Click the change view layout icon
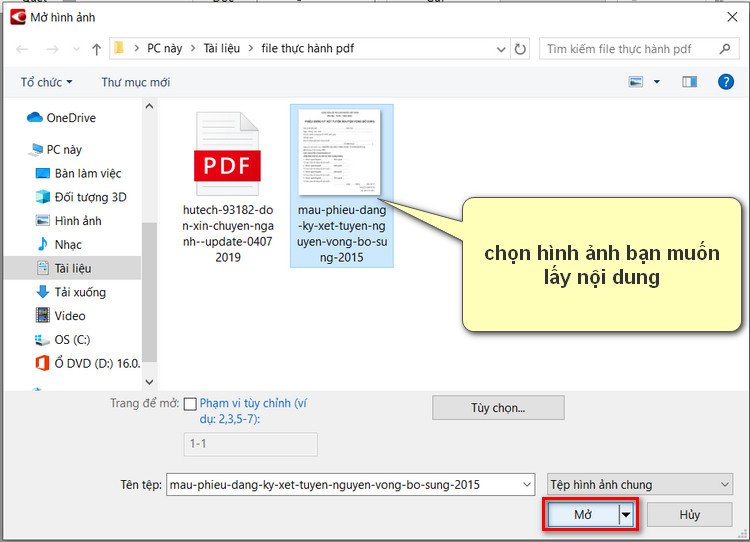Screen dimensions: 750x542 point(636,82)
